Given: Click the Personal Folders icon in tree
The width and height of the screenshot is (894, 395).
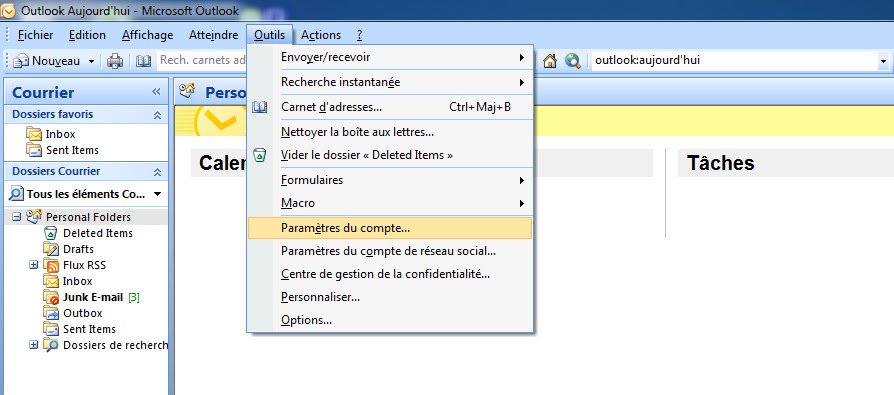Looking at the screenshot, I should (x=34, y=217).
